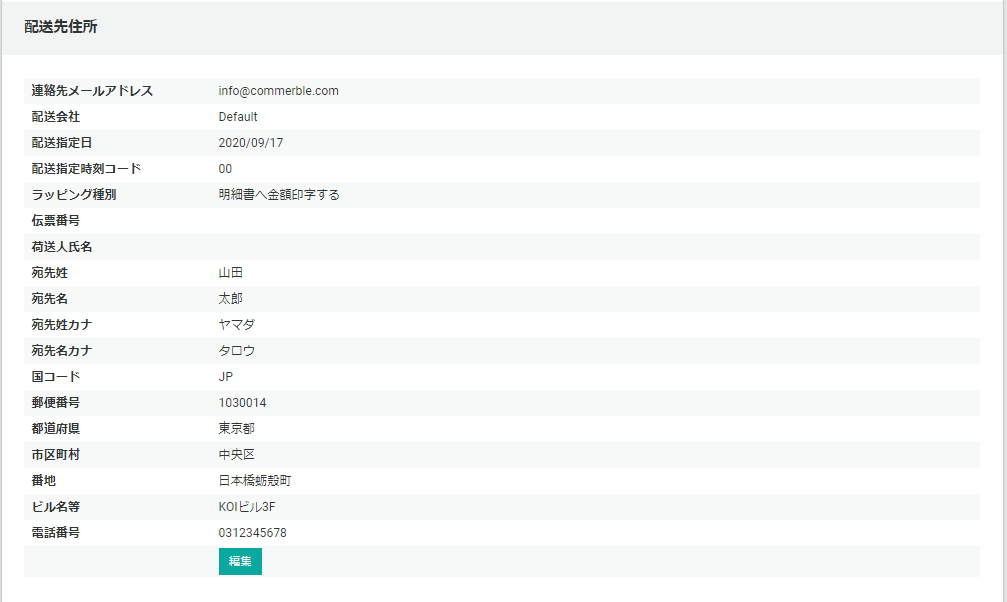Click the 宛先姓カナ label
Image resolution: width=1007 pixels, height=602 pixels.
[62, 325]
